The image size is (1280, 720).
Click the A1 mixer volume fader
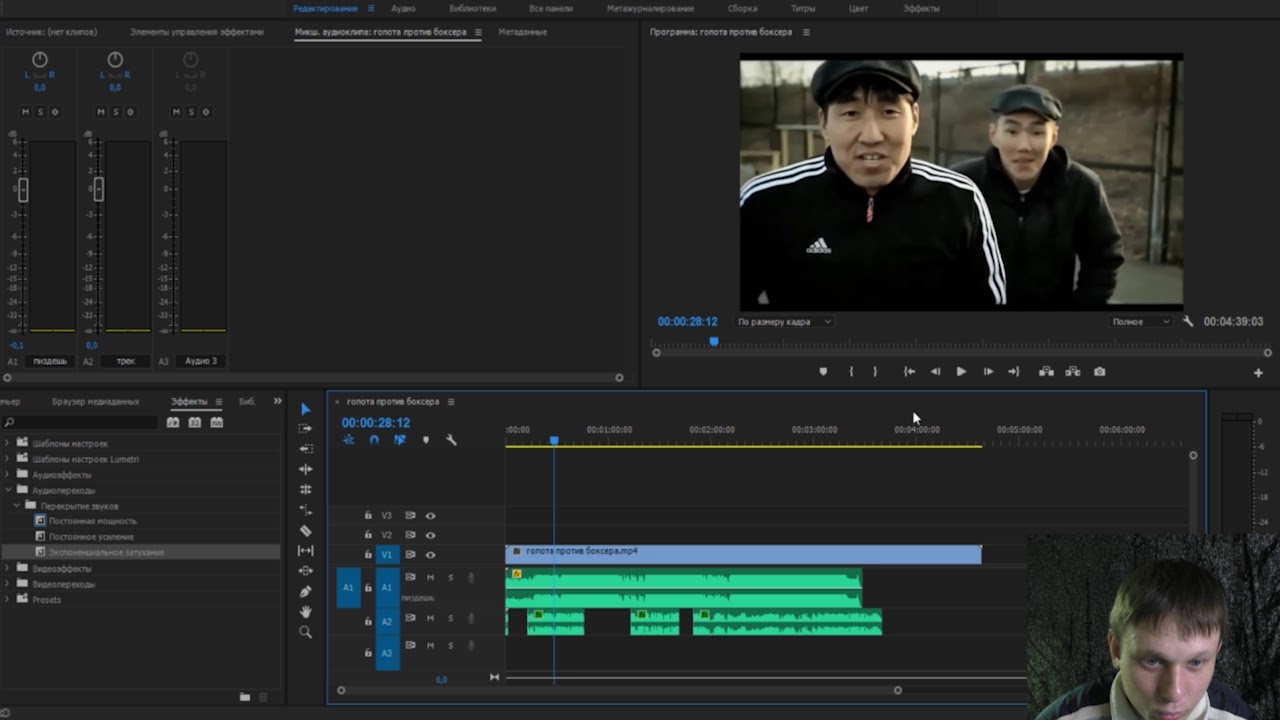pyautogui.click(x=23, y=190)
